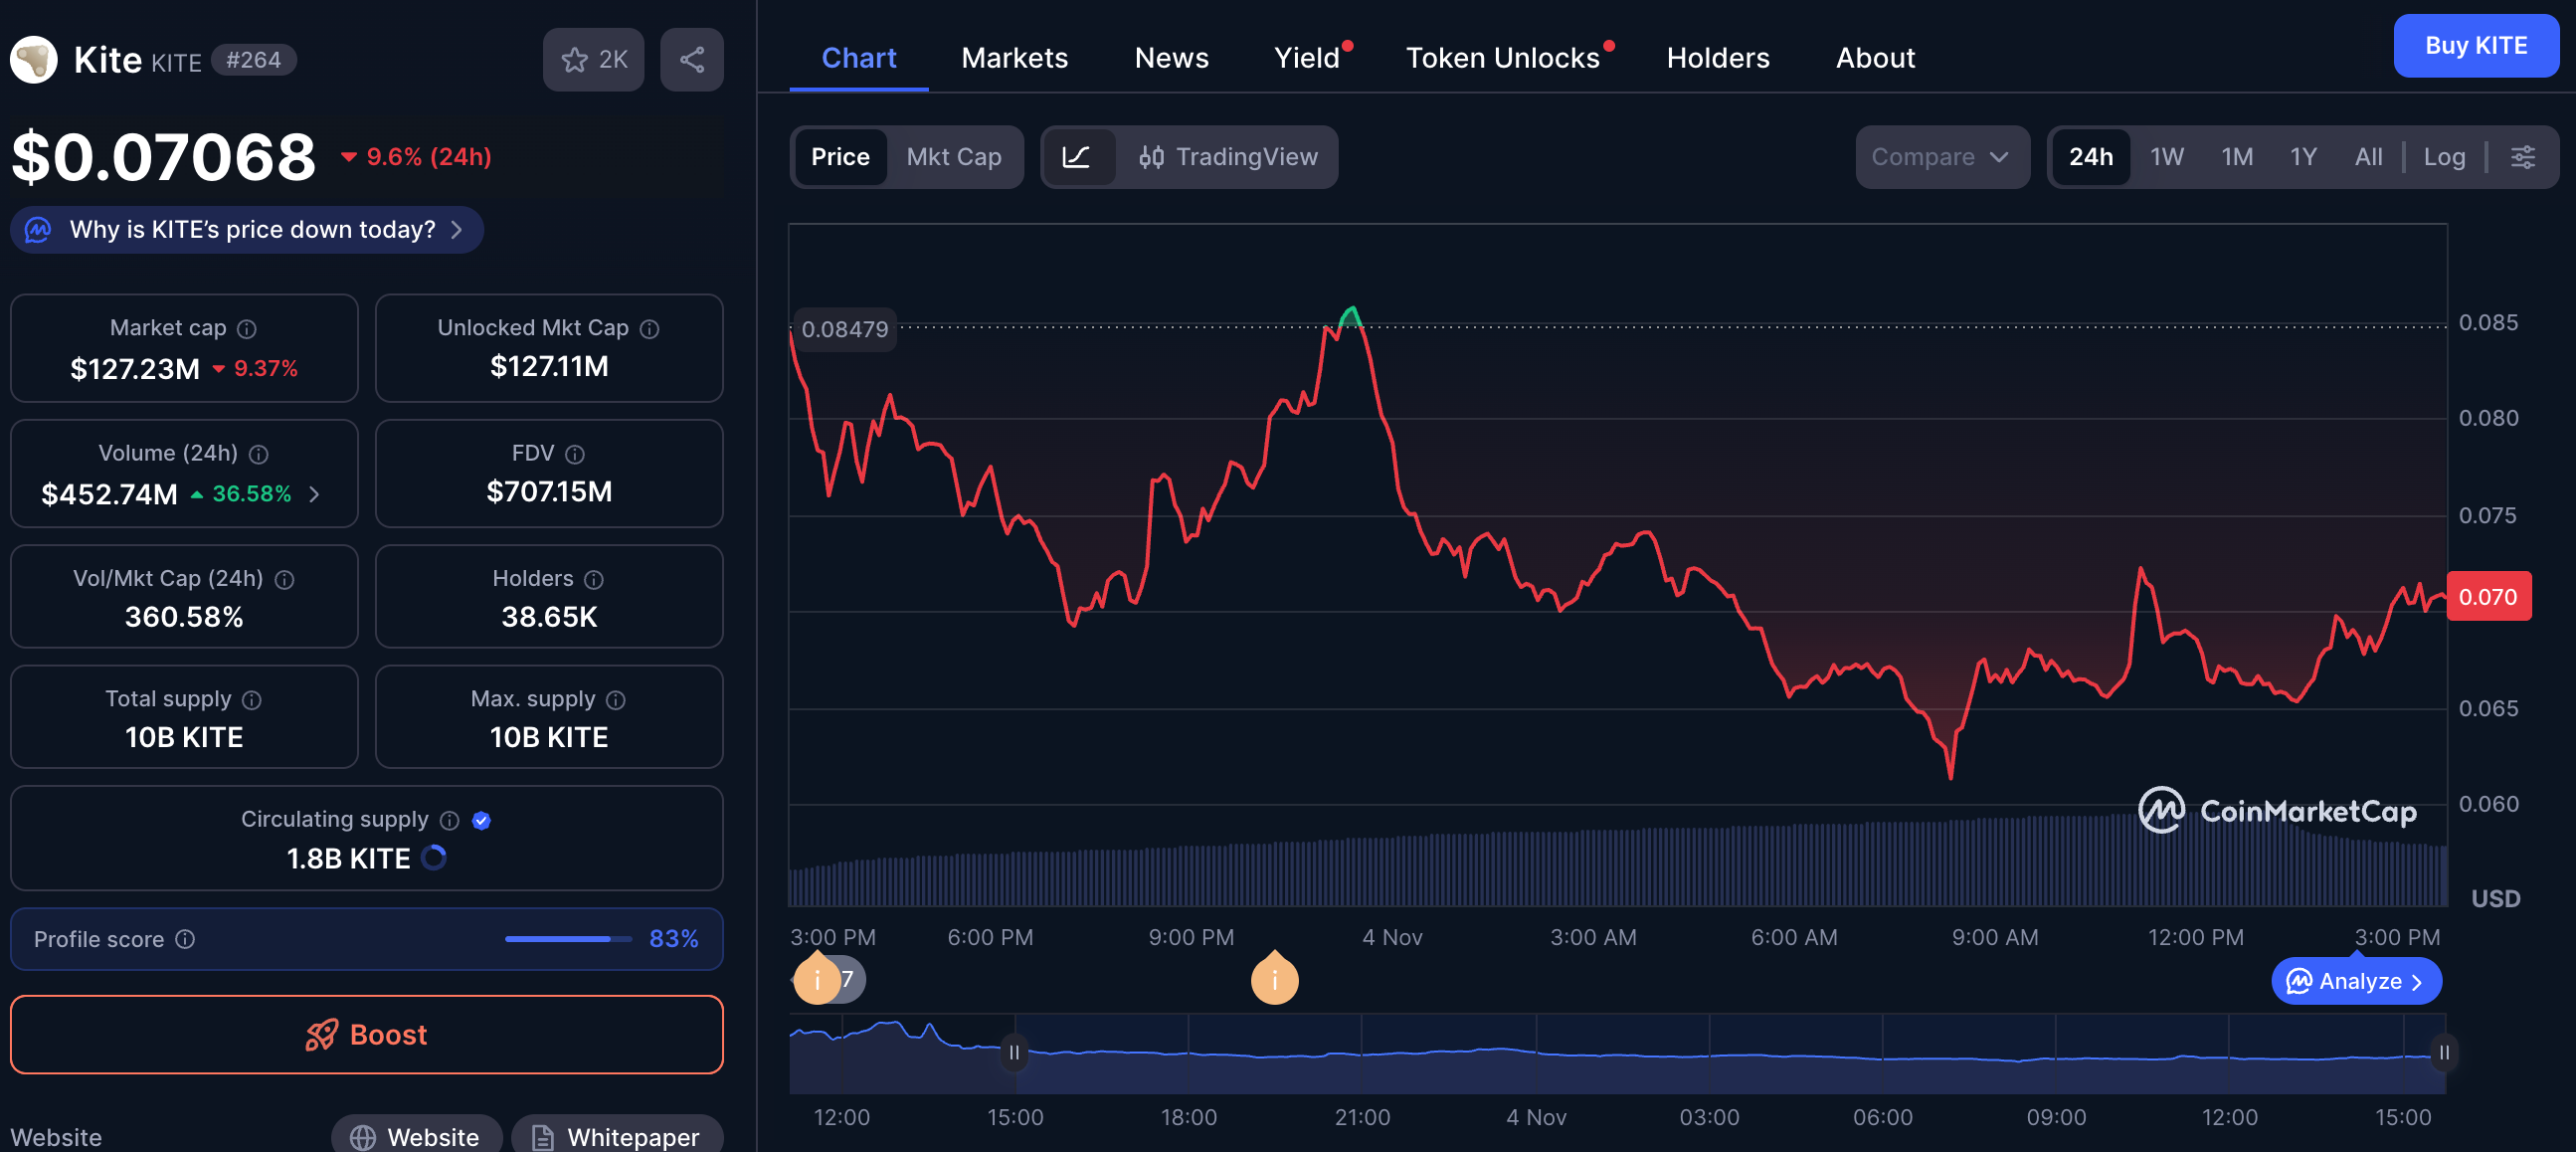This screenshot has width=2576, height=1152.
Task: Switch chart view to Mkt Cap
Action: pyautogui.click(x=953, y=157)
